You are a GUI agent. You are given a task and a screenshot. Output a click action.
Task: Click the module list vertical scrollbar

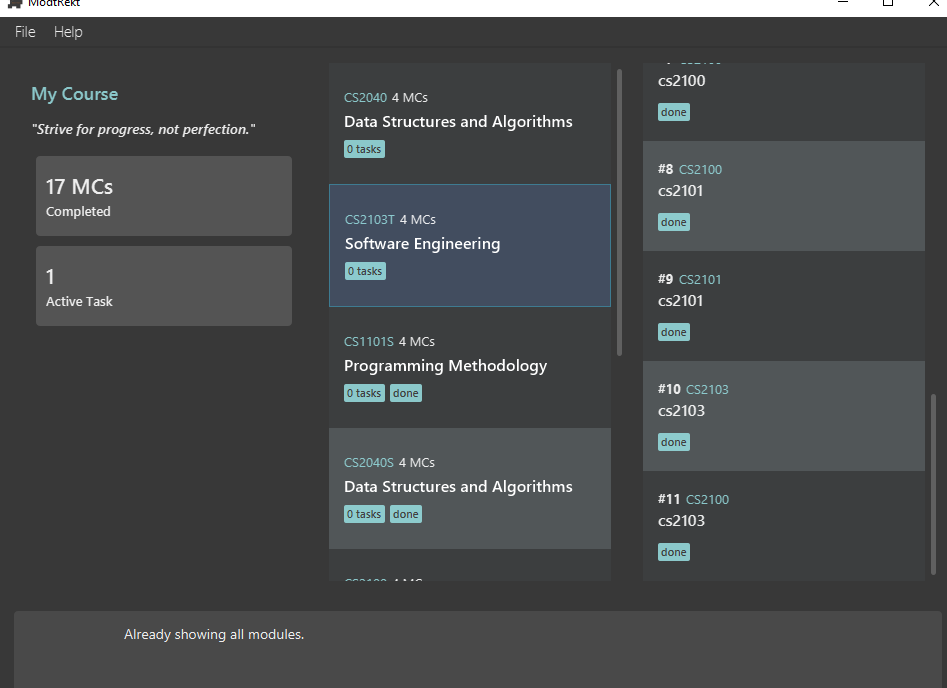[x=619, y=213]
